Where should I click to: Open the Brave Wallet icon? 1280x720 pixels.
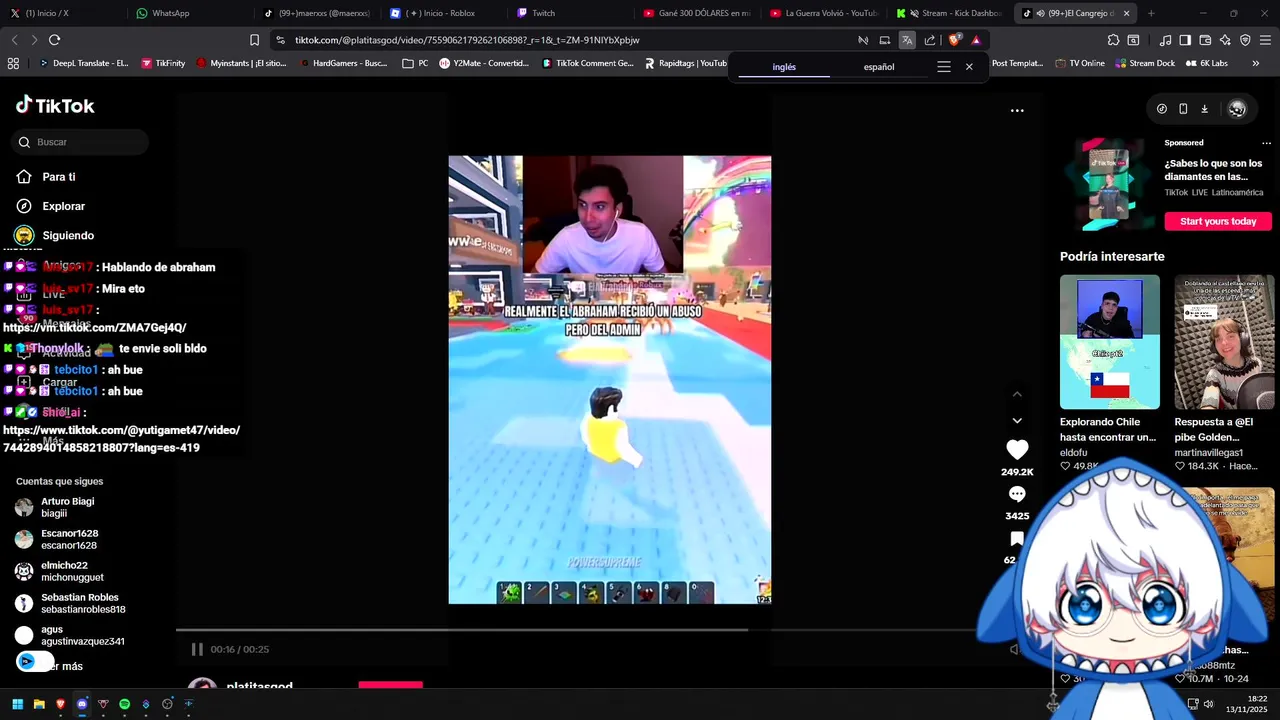click(x=1205, y=40)
